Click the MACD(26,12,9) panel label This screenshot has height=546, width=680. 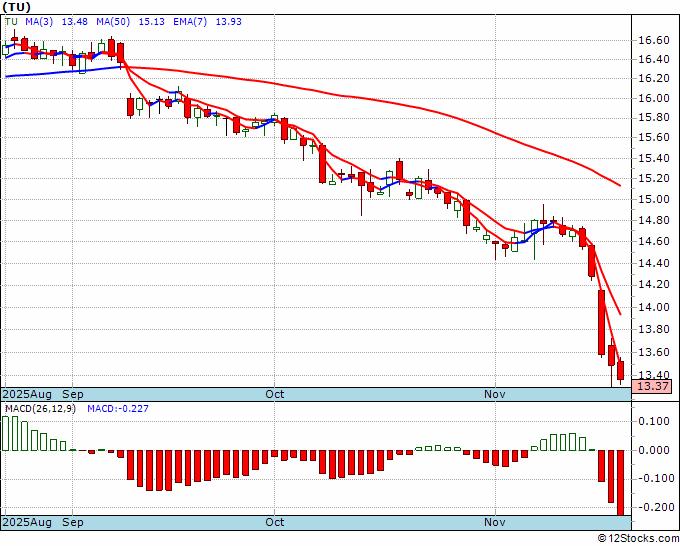pos(40,409)
